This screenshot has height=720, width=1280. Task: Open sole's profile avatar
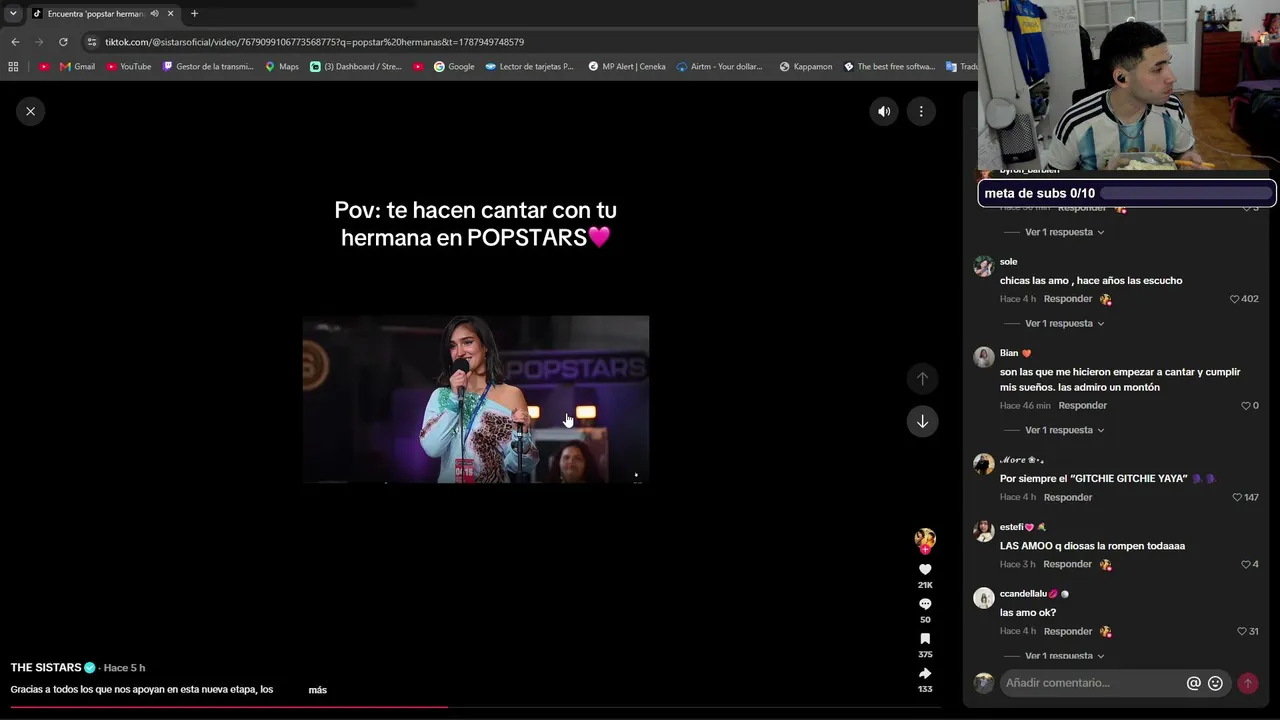(x=984, y=266)
